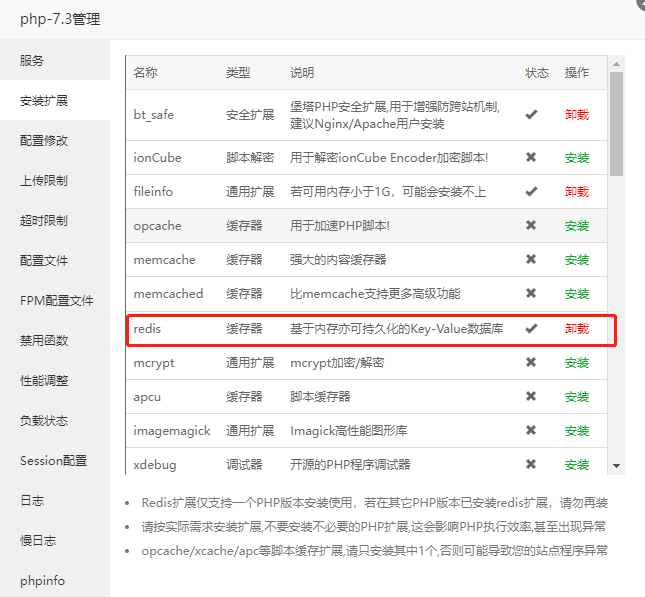
Task: Open 配置文件 tab
Action: pyautogui.click(x=55, y=260)
